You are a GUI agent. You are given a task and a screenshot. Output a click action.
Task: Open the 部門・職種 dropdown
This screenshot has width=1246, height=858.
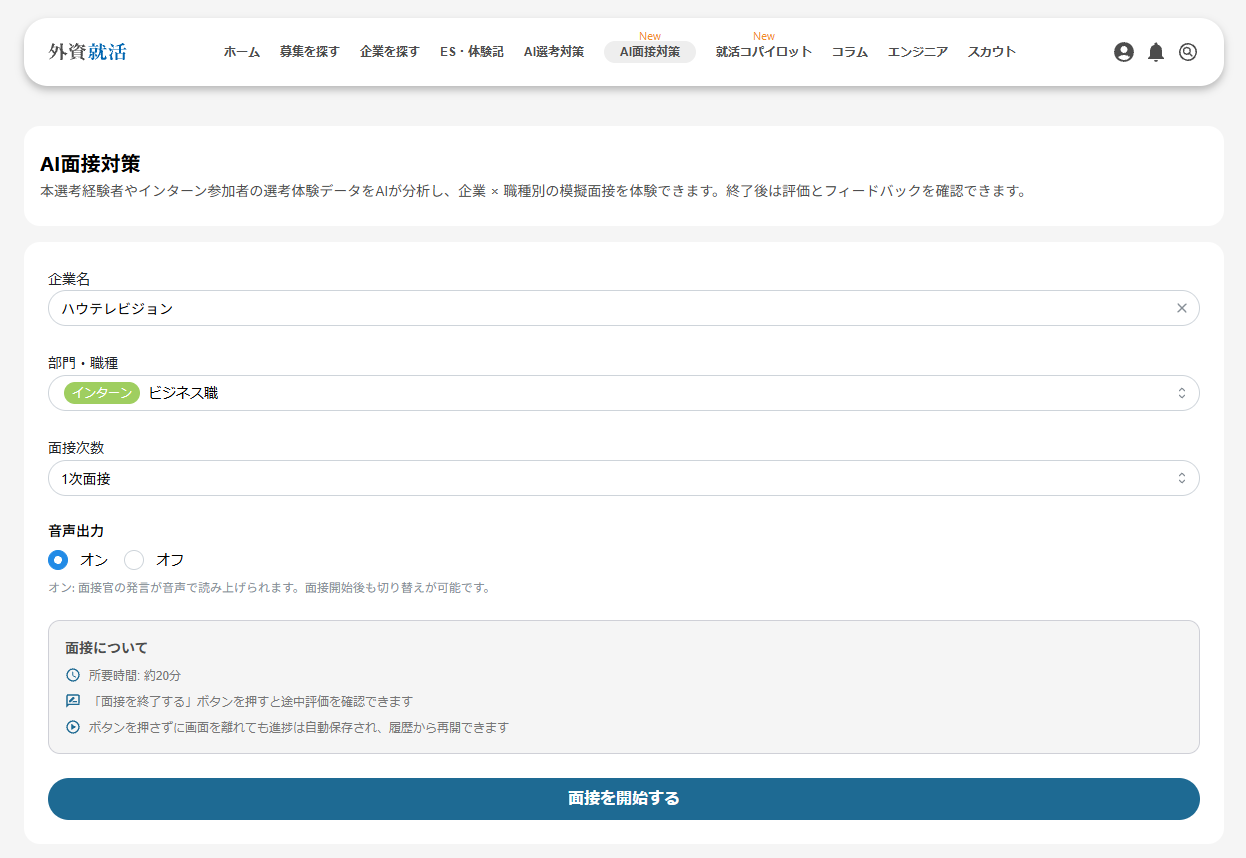click(624, 393)
